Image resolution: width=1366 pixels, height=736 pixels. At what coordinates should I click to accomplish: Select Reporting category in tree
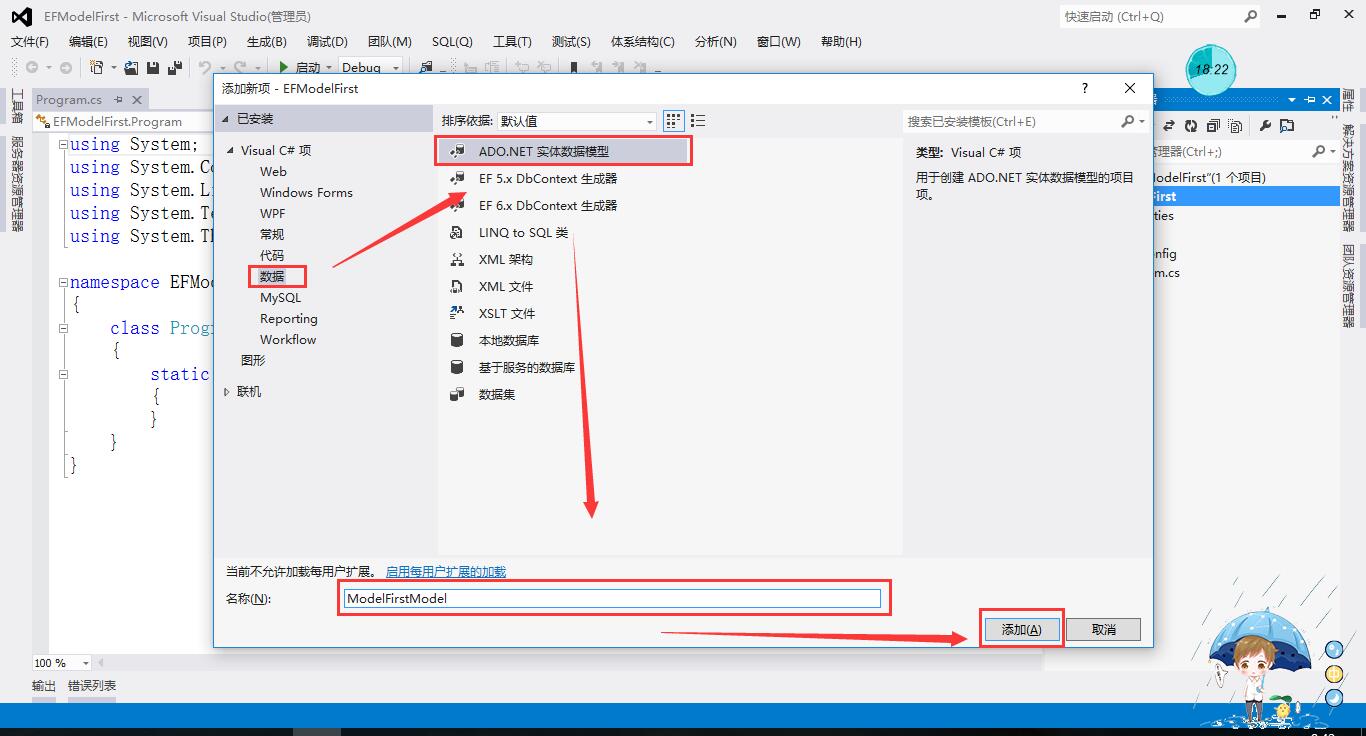coord(289,318)
